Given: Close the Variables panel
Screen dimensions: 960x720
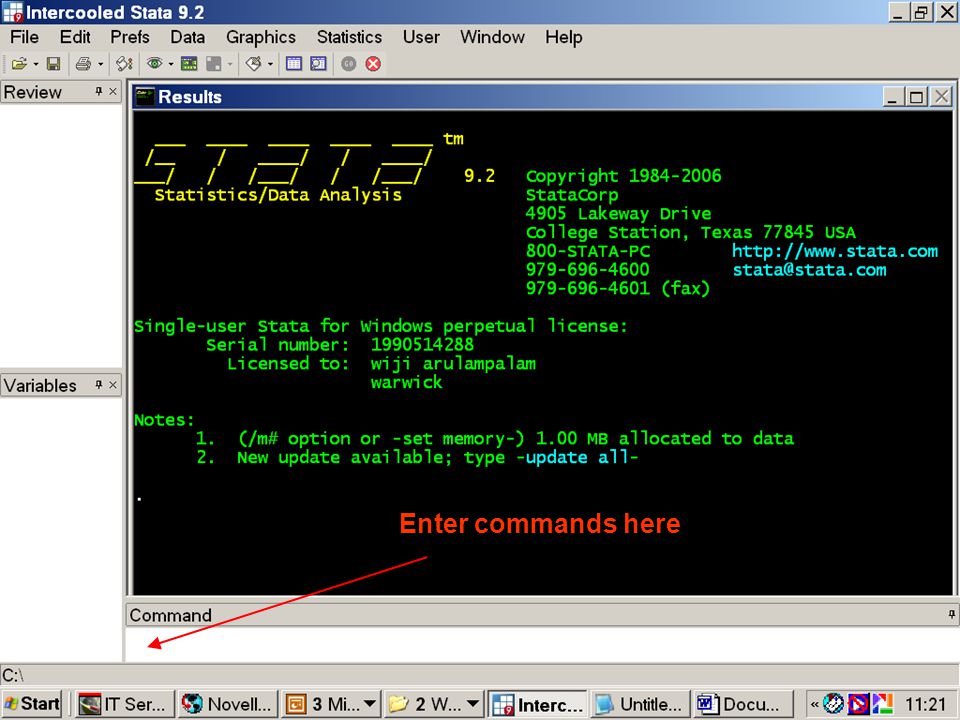Looking at the screenshot, I should [x=113, y=384].
